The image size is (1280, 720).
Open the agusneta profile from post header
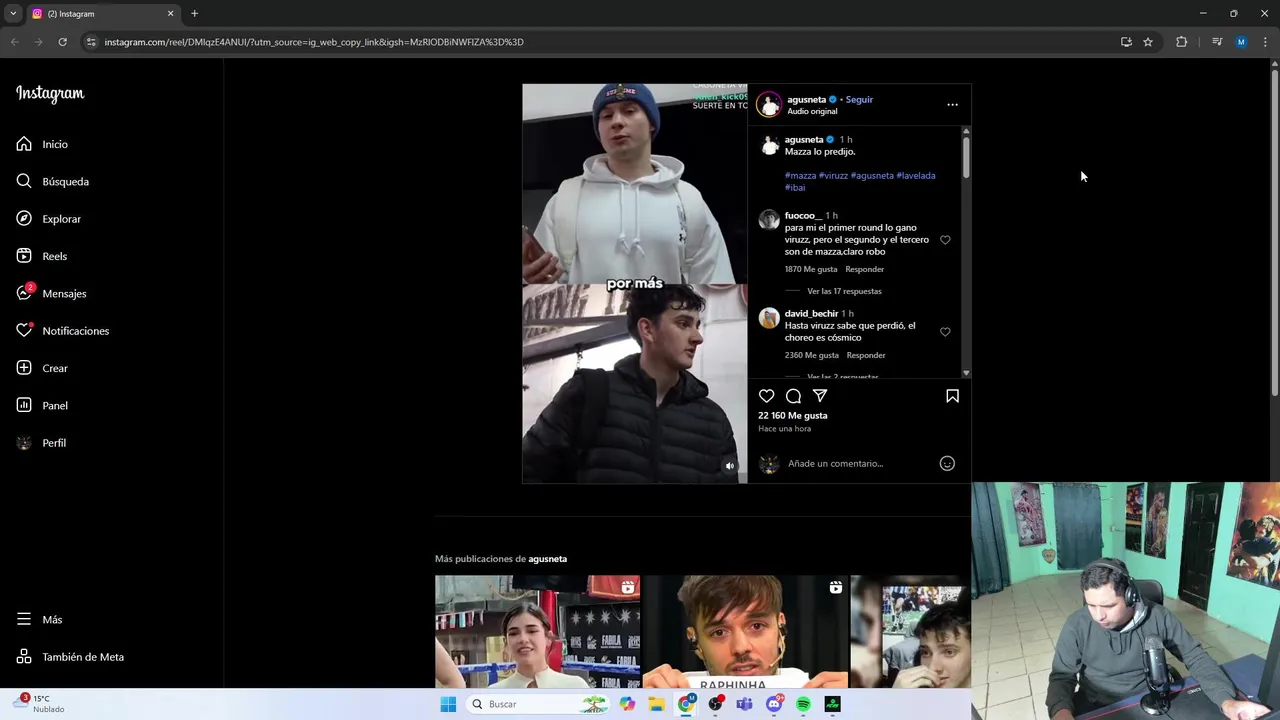[806, 99]
